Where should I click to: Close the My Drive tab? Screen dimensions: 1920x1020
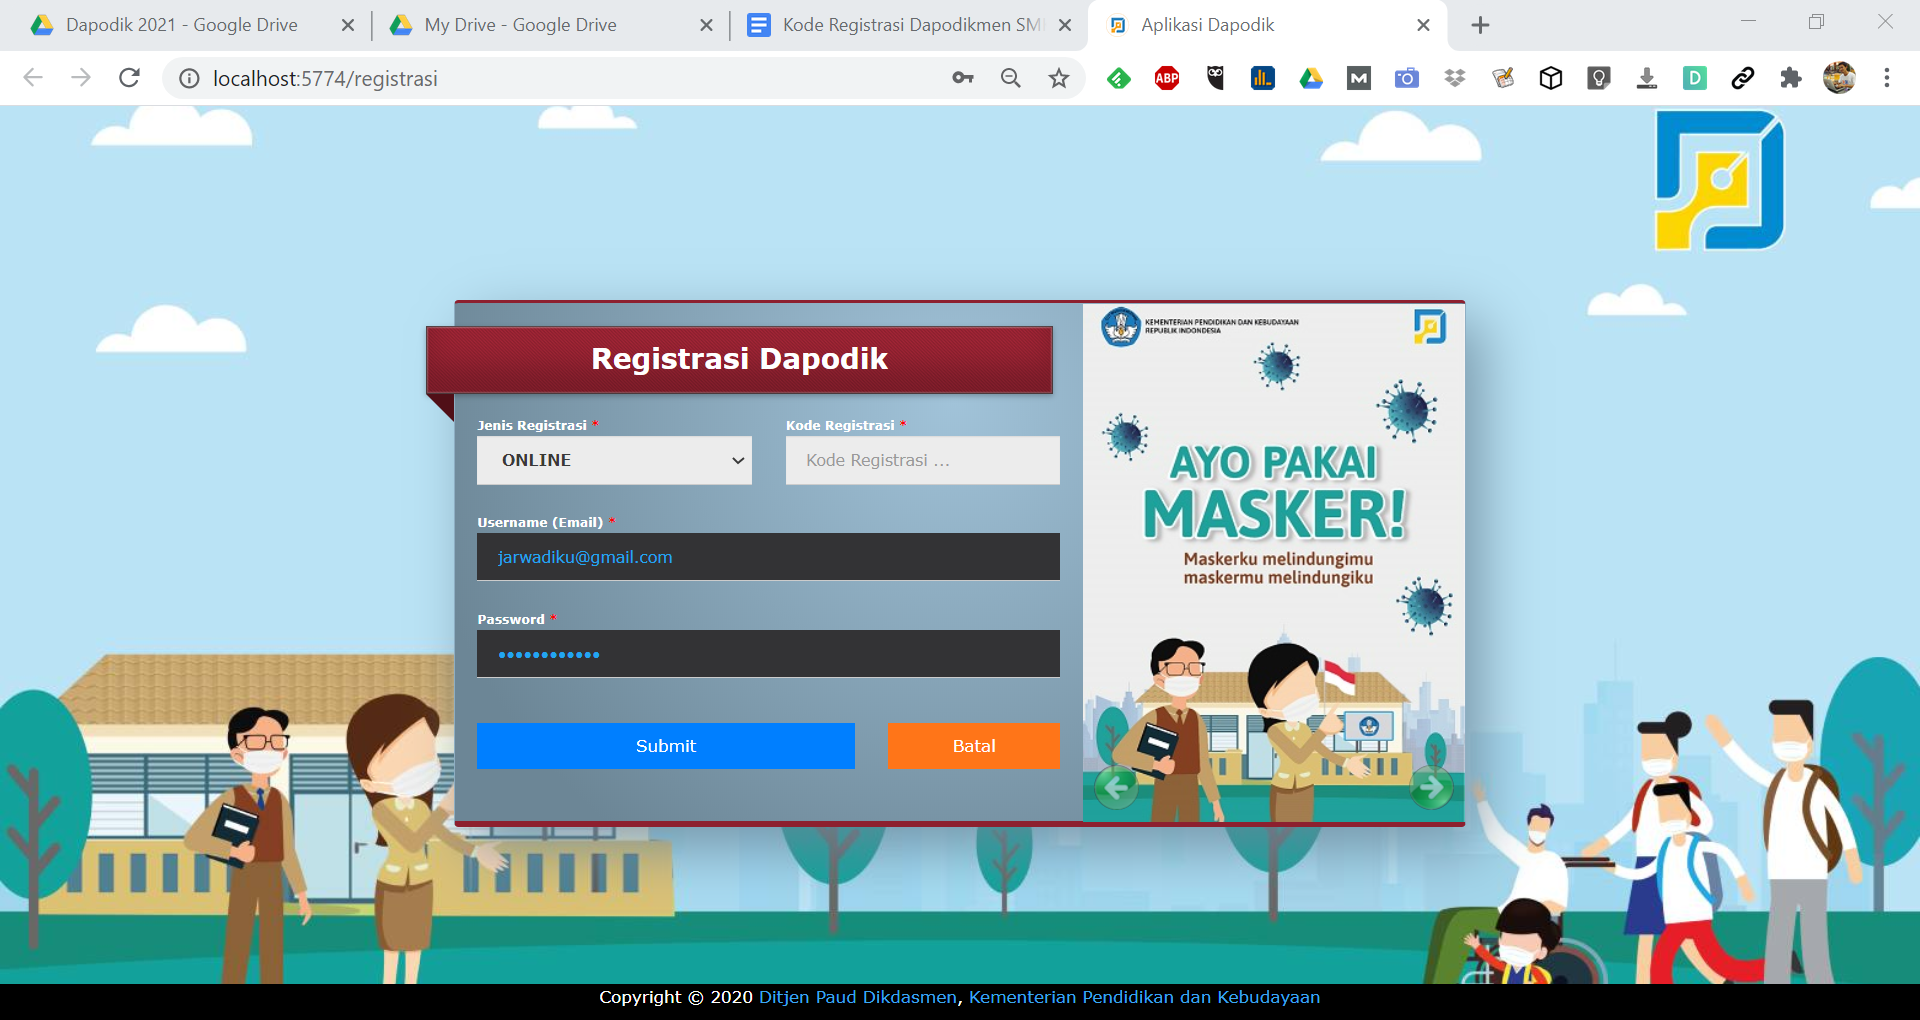[706, 25]
